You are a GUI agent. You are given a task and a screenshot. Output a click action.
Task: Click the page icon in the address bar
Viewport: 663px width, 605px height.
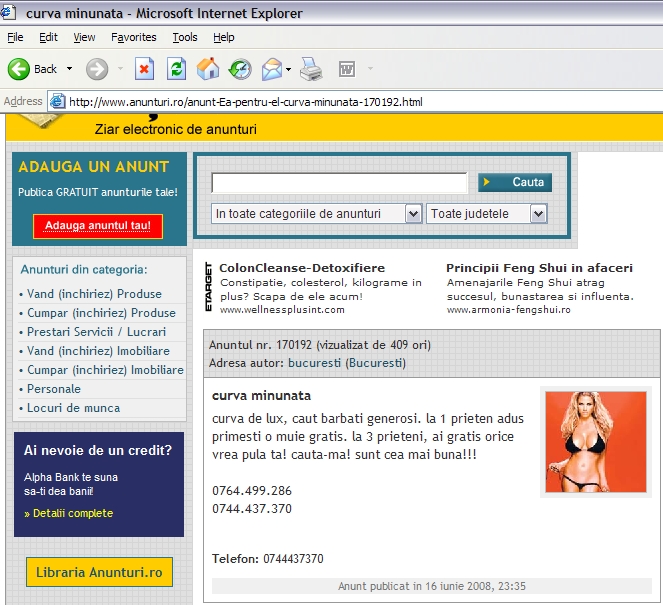click(58, 101)
